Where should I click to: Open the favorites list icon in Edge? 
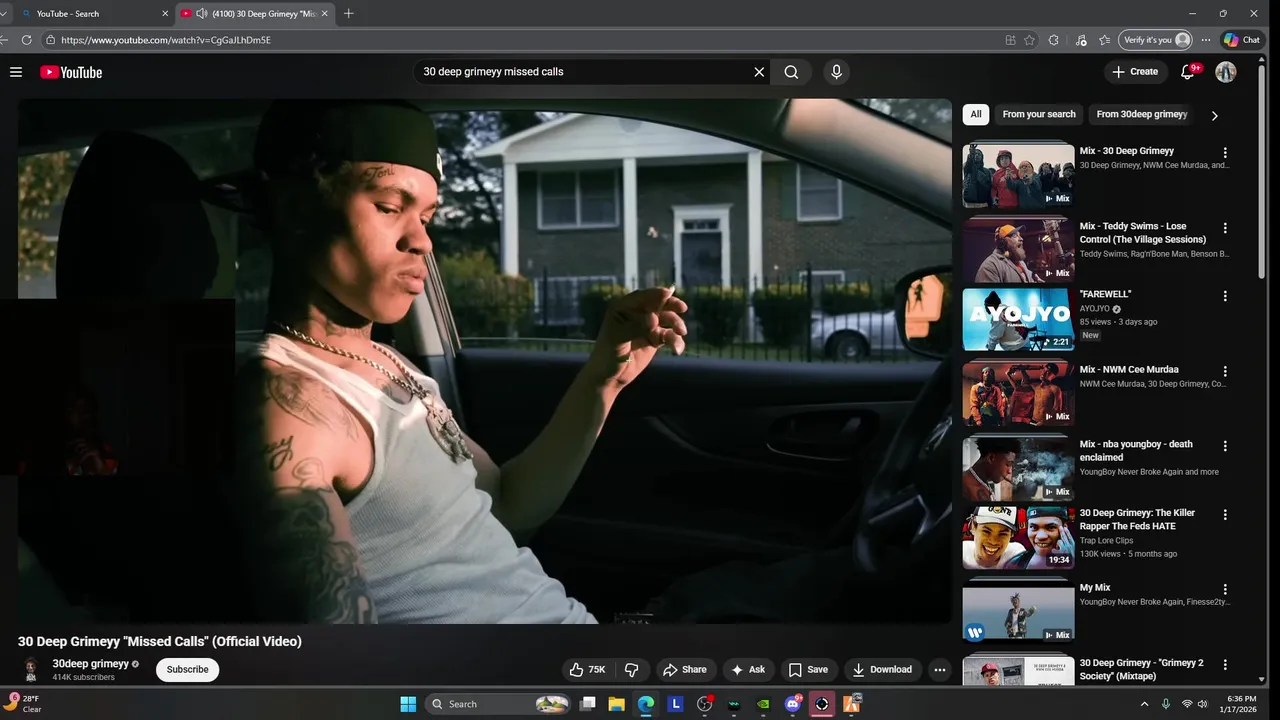(1104, 40)
